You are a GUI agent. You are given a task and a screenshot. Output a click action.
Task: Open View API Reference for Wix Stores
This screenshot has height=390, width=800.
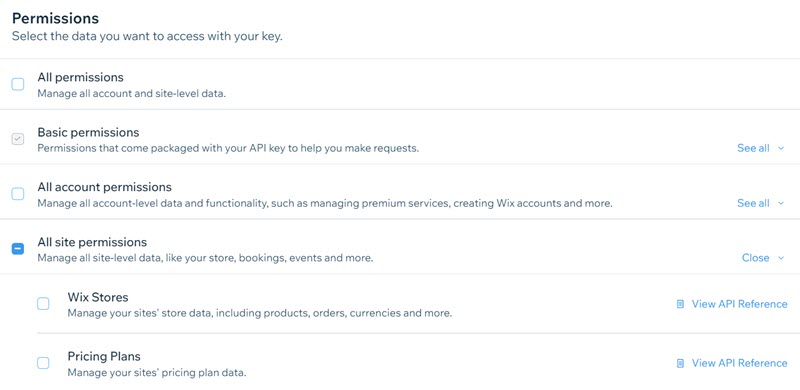coord(739,304)
